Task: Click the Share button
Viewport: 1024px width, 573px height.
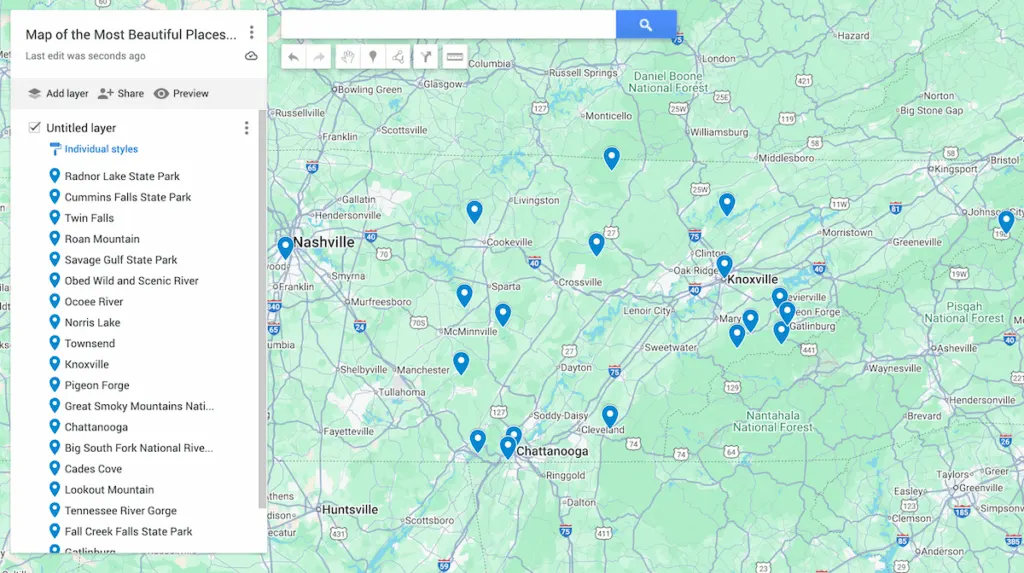Action: pos(121,93)
